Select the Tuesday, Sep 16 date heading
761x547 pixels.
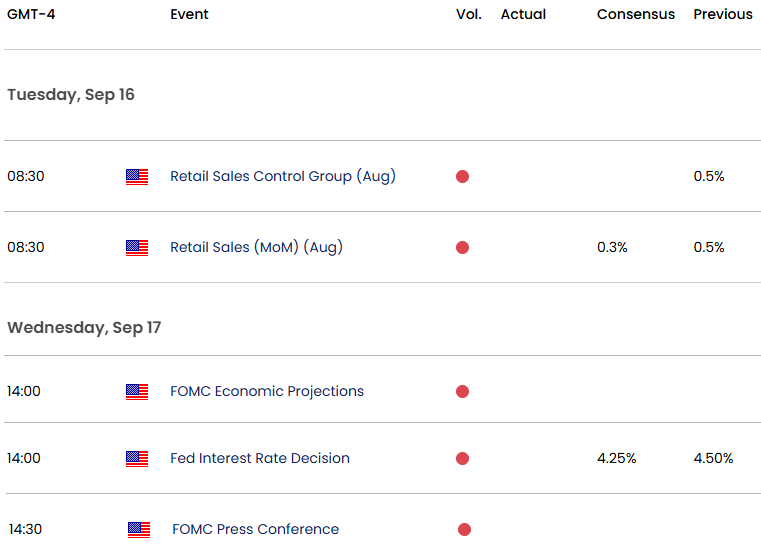71,95
